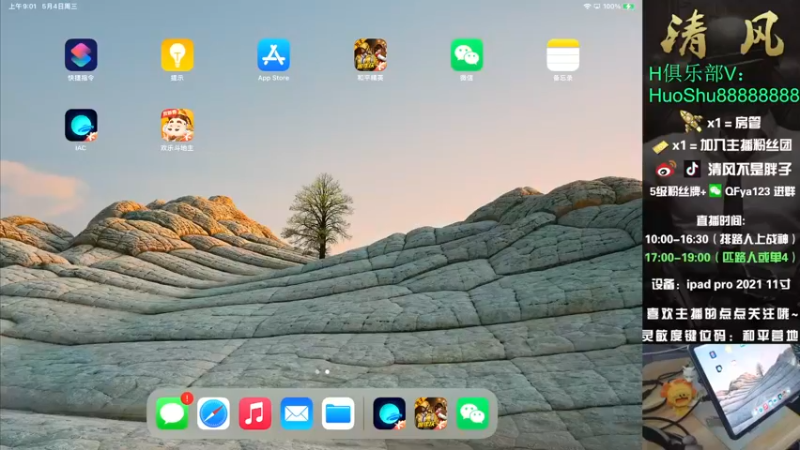Open 和平精英 game on the home screen

tap(370, 55)
